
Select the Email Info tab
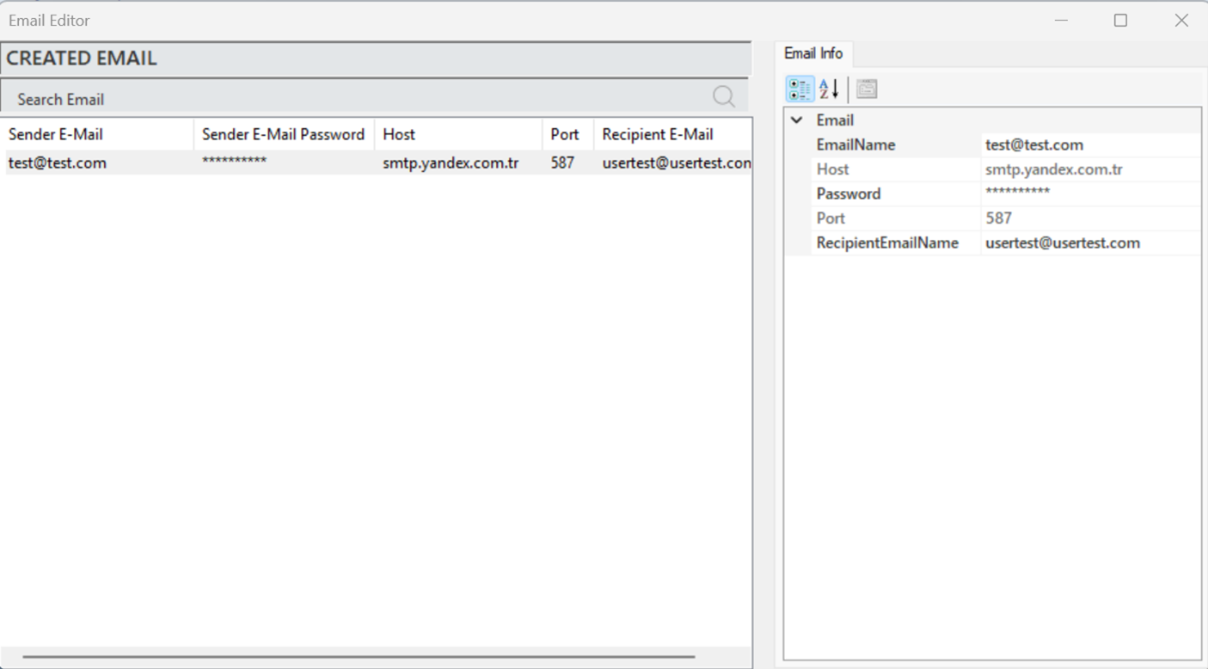813,54
